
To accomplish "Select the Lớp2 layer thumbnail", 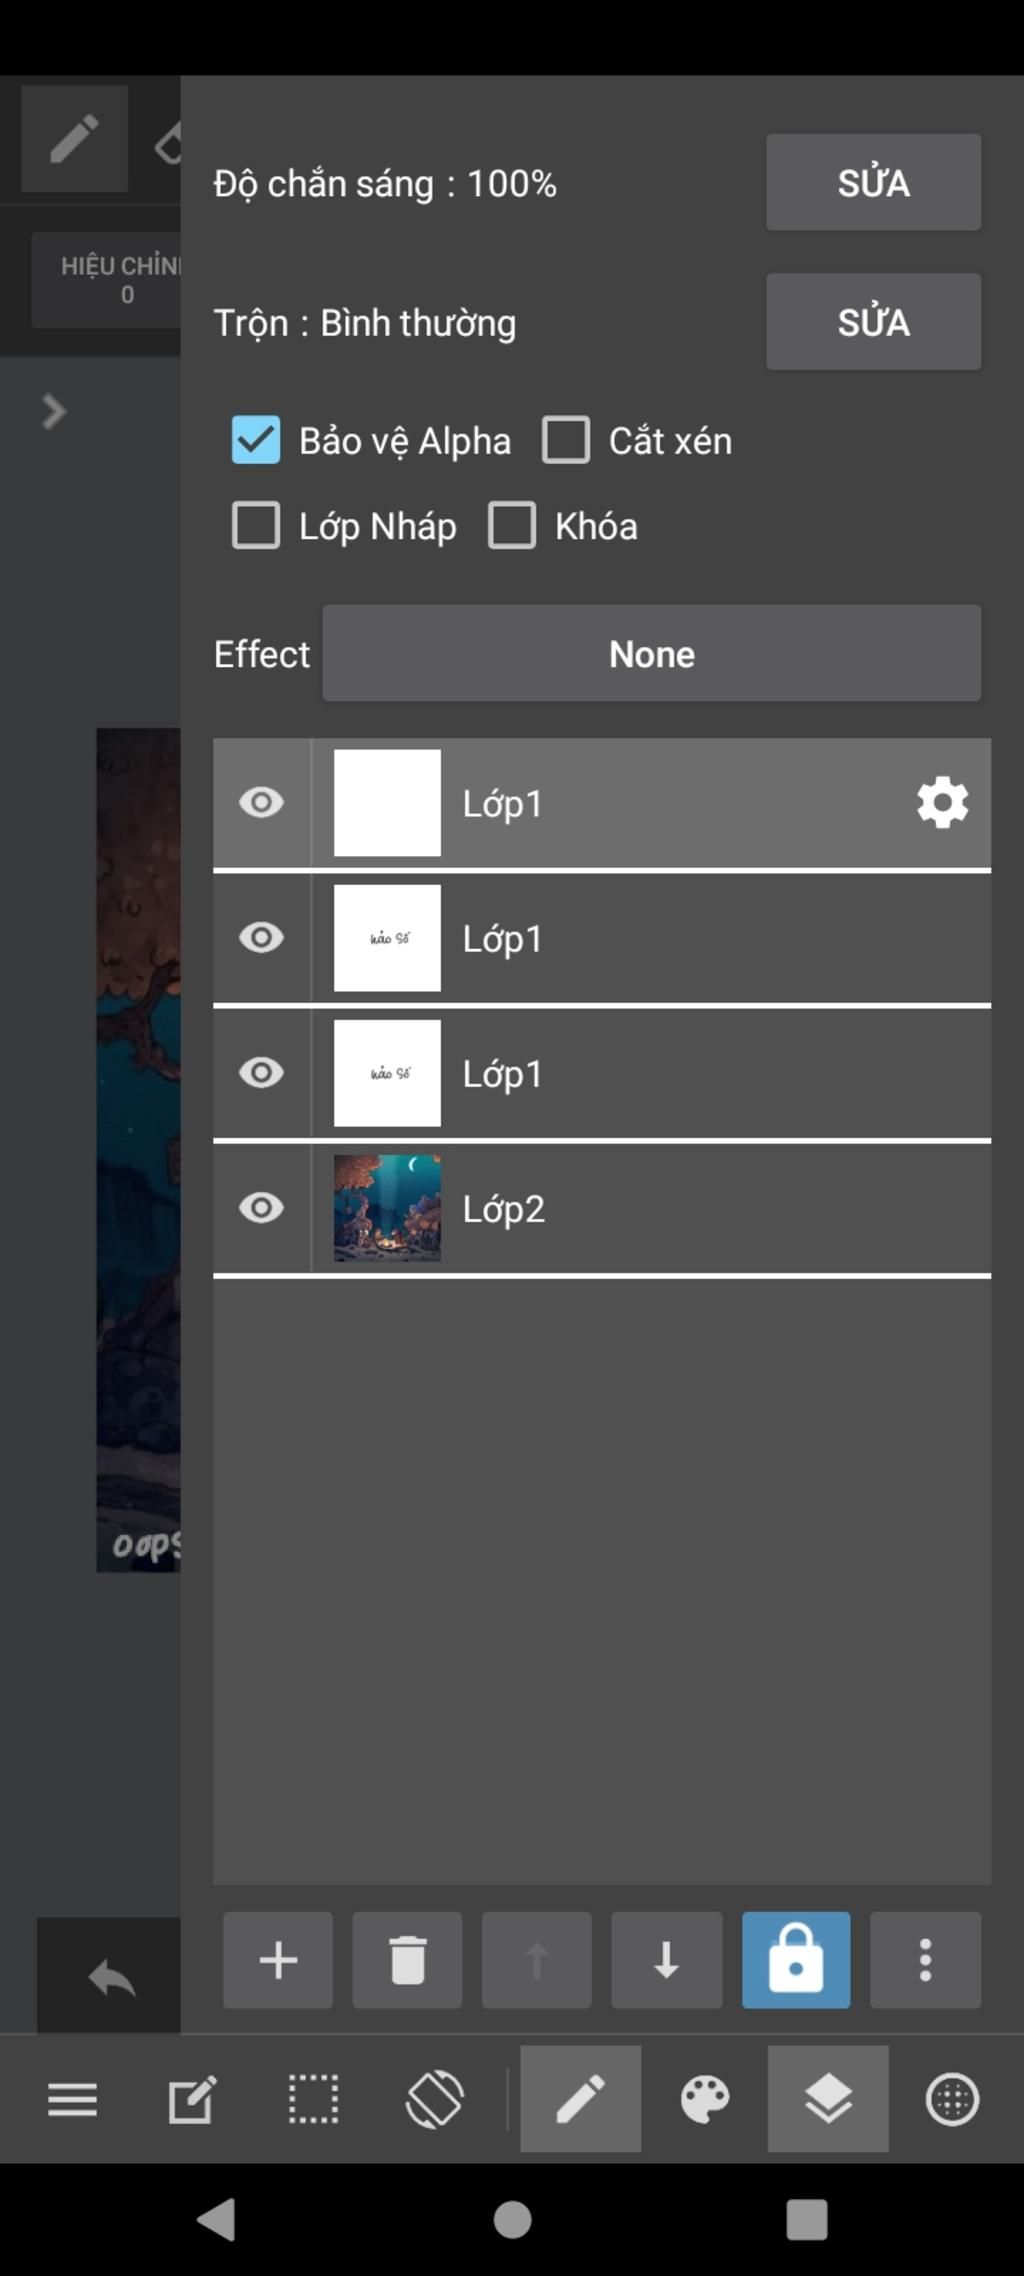I will click(387, 1208).
